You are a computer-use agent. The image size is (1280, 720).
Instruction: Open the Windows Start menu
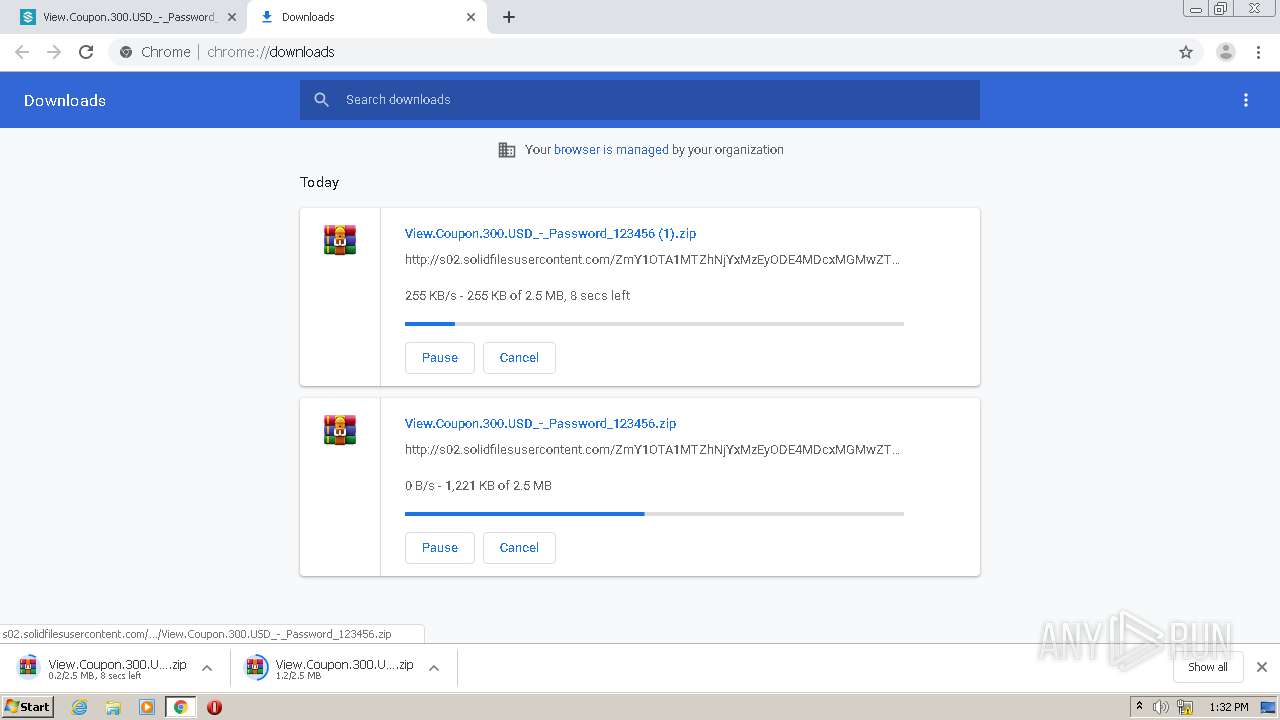pyautogui.click(x=27, y=707)
